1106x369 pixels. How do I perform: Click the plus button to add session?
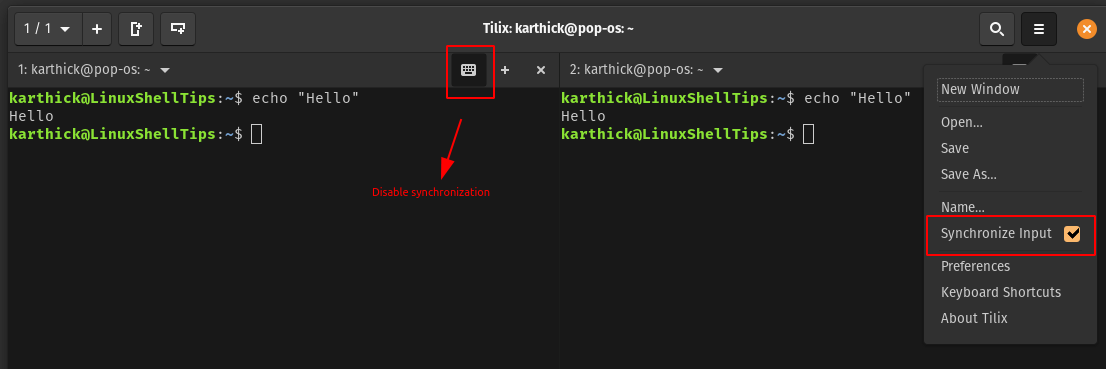(x=97, y=29)
